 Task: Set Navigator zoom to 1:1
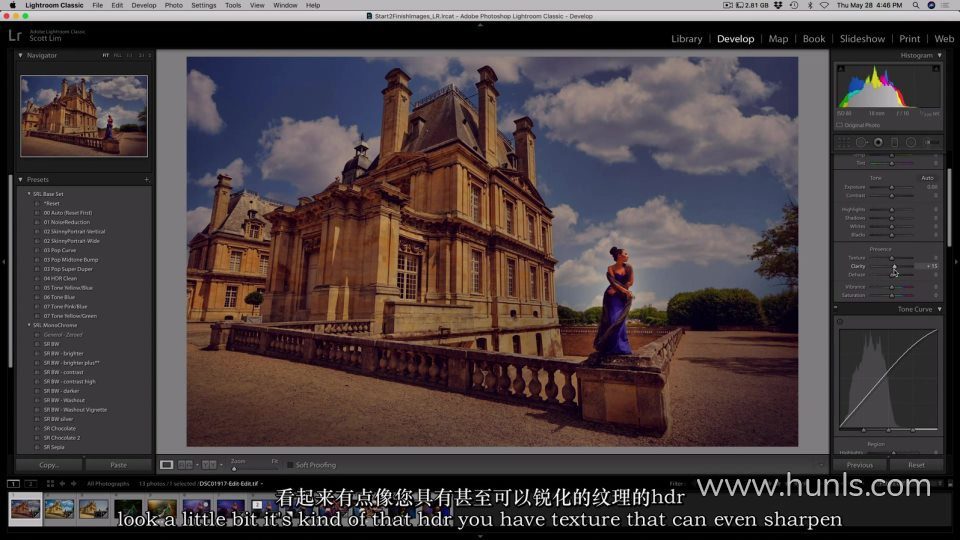(129, 56)
